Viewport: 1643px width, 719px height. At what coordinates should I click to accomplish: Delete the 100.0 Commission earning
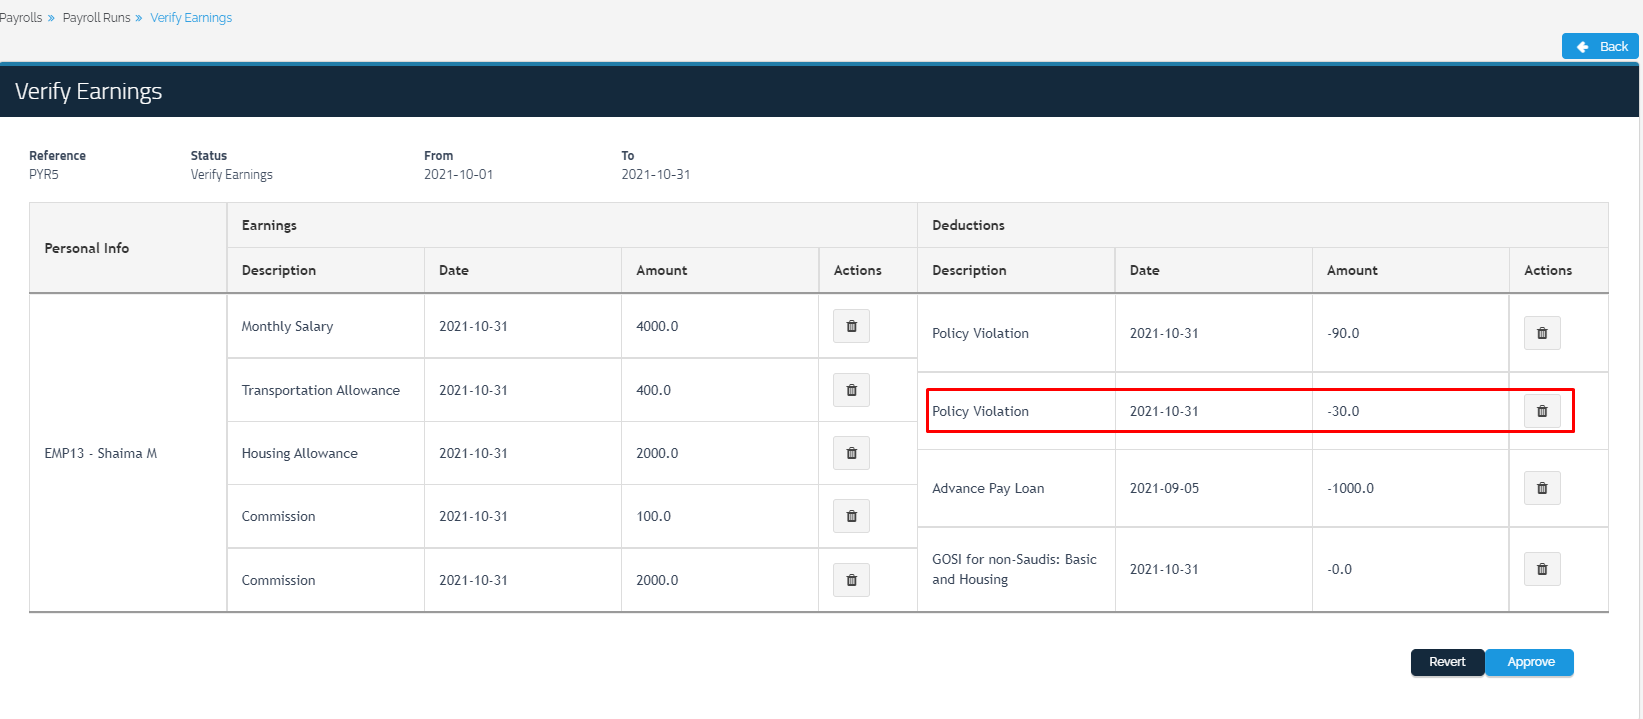point(851,516)
